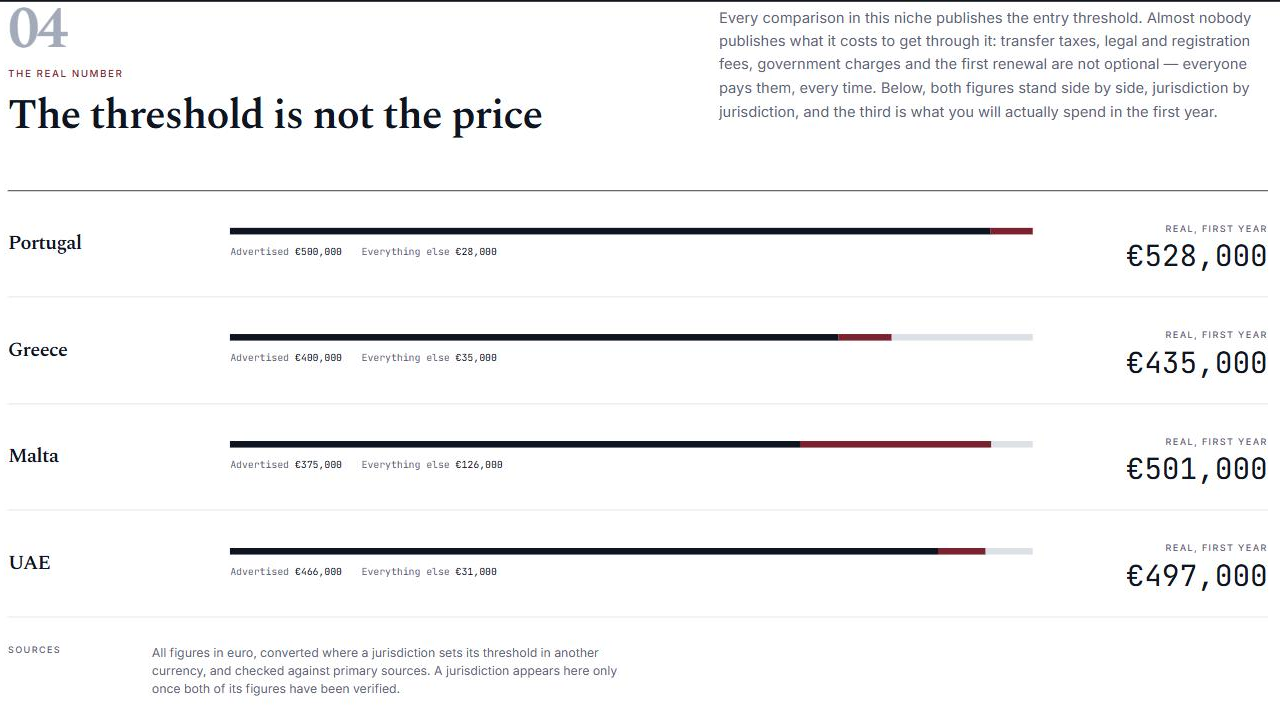Viewport: 1280px width, 724px height.
Task: Select the €501,000 Malta total
Action: click(x=1196, y=469)
